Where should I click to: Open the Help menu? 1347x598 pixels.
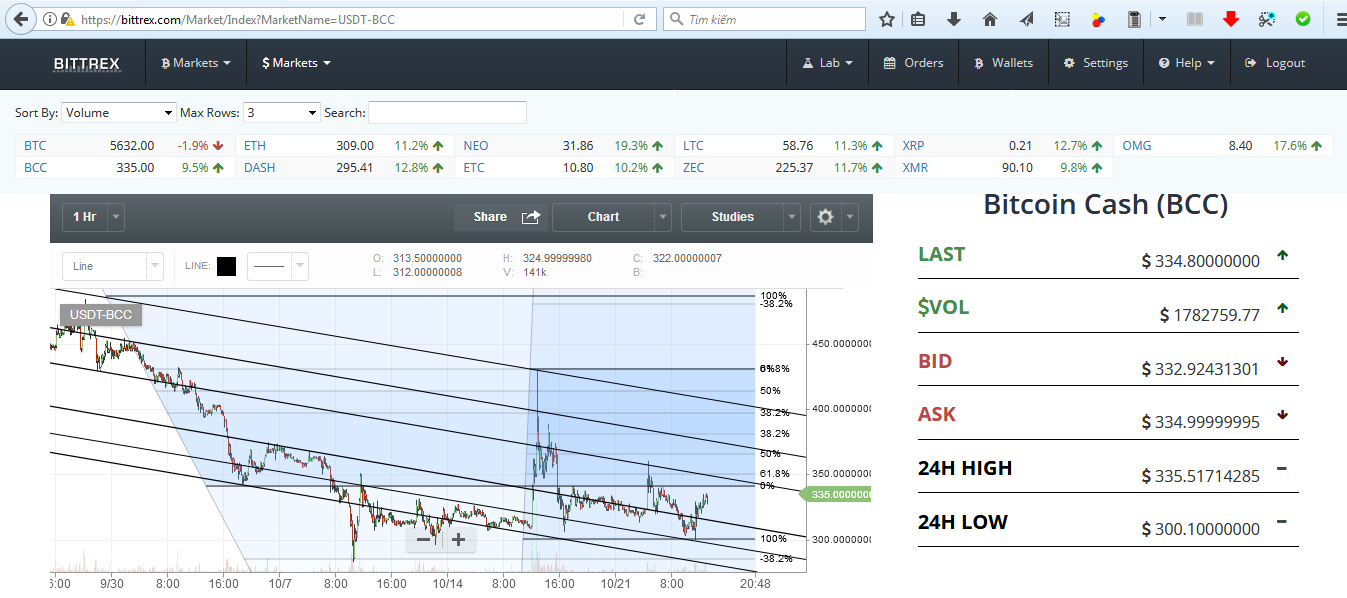[1187, 63]
